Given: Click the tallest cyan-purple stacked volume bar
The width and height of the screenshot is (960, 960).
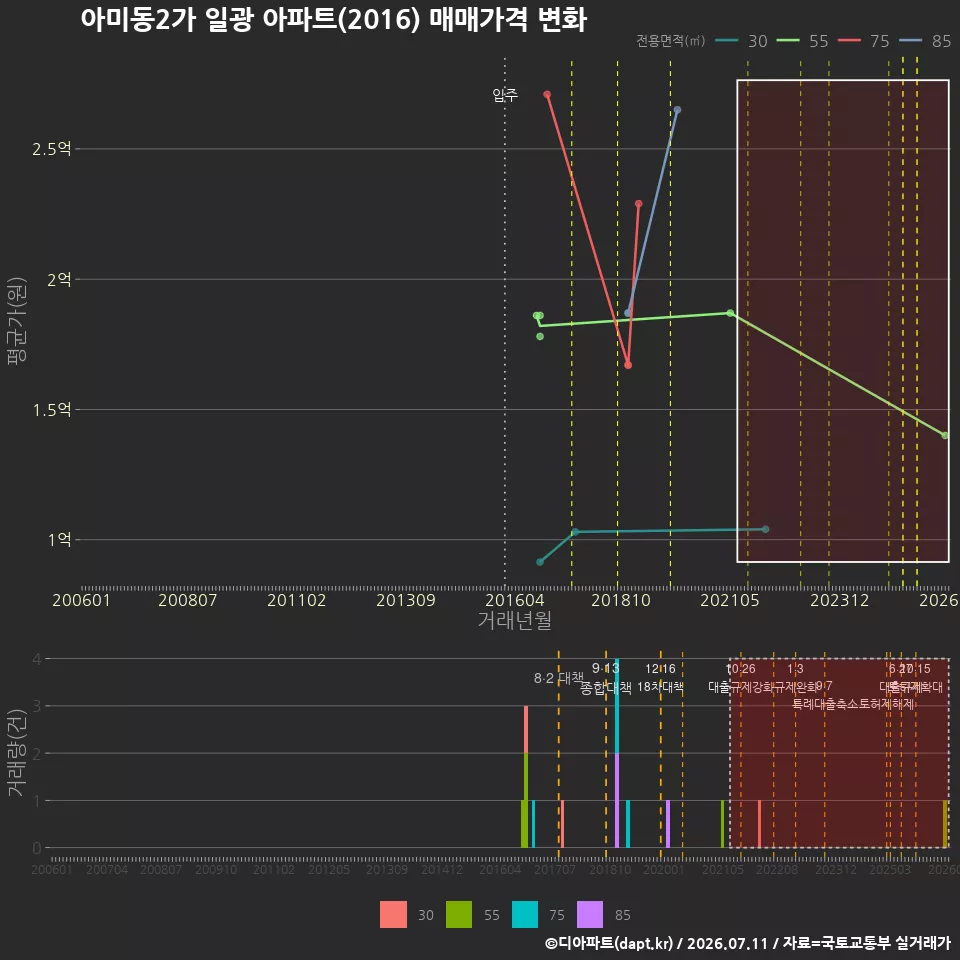Looking at the screenshot, I should coord(617,753).
